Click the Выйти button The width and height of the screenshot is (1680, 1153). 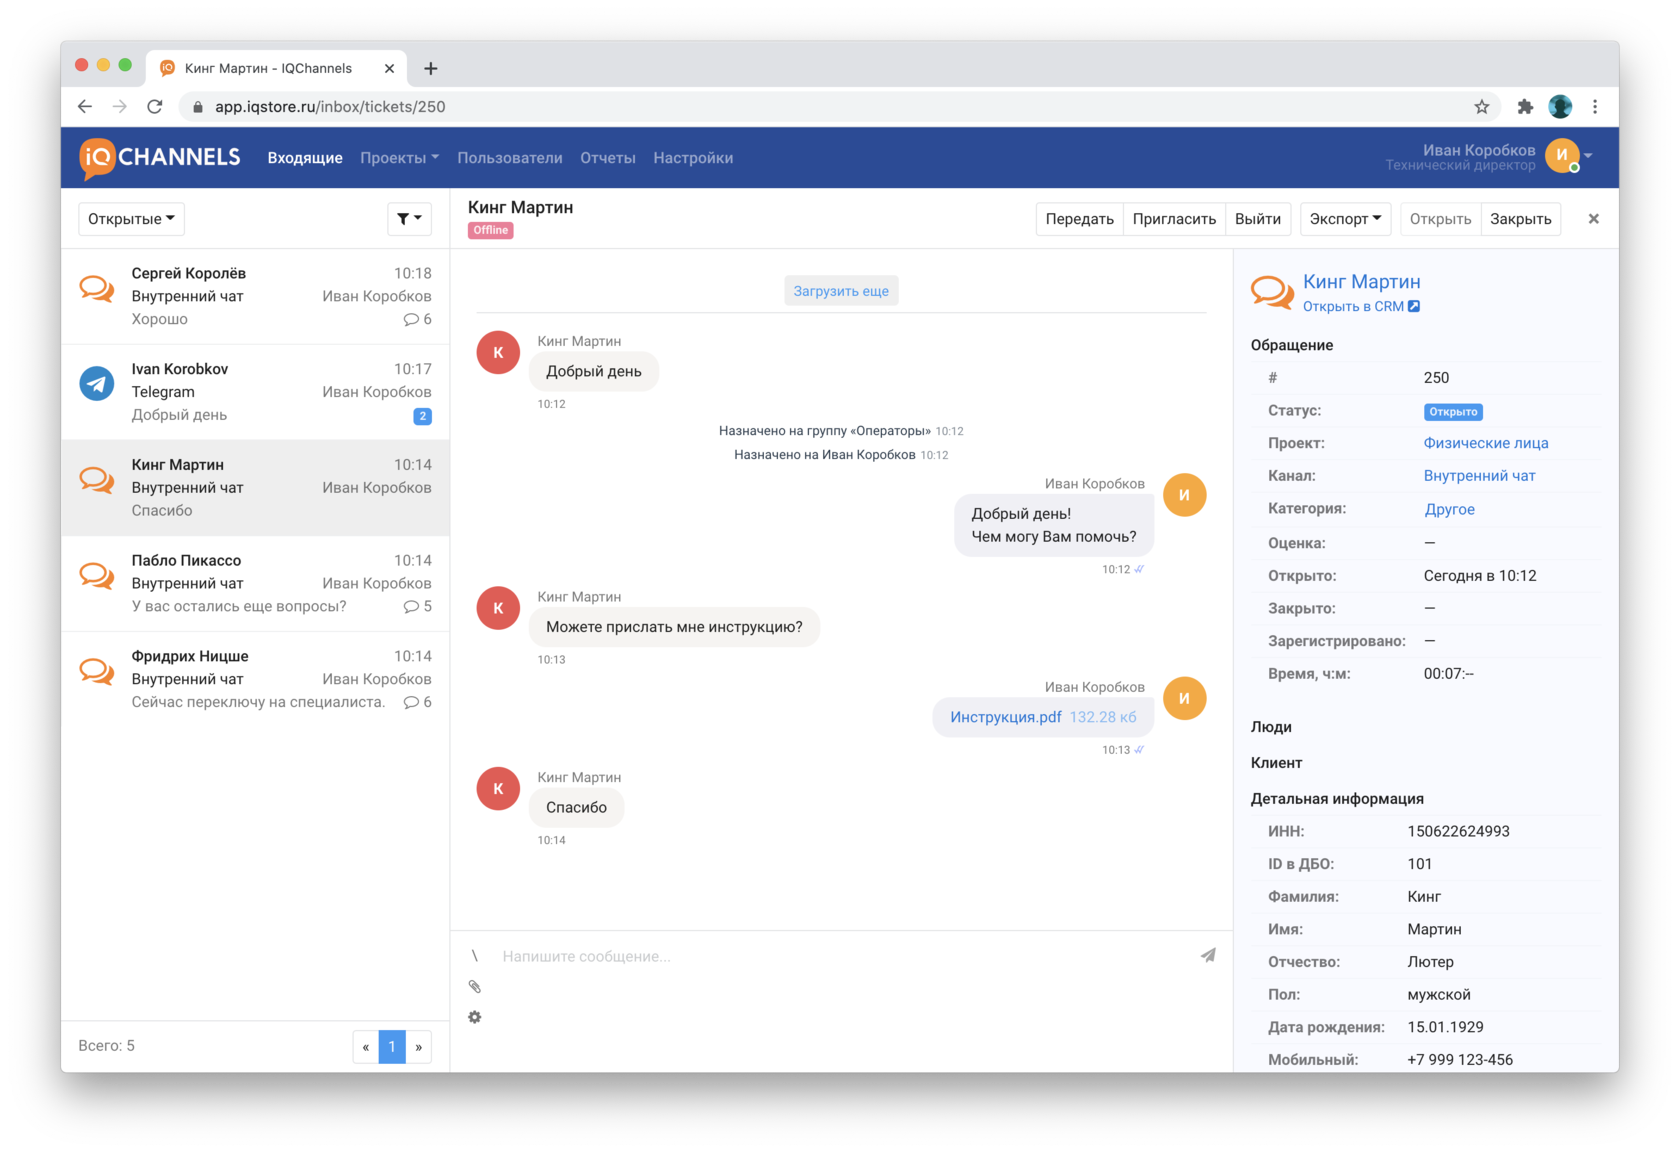click(1258, 219)
